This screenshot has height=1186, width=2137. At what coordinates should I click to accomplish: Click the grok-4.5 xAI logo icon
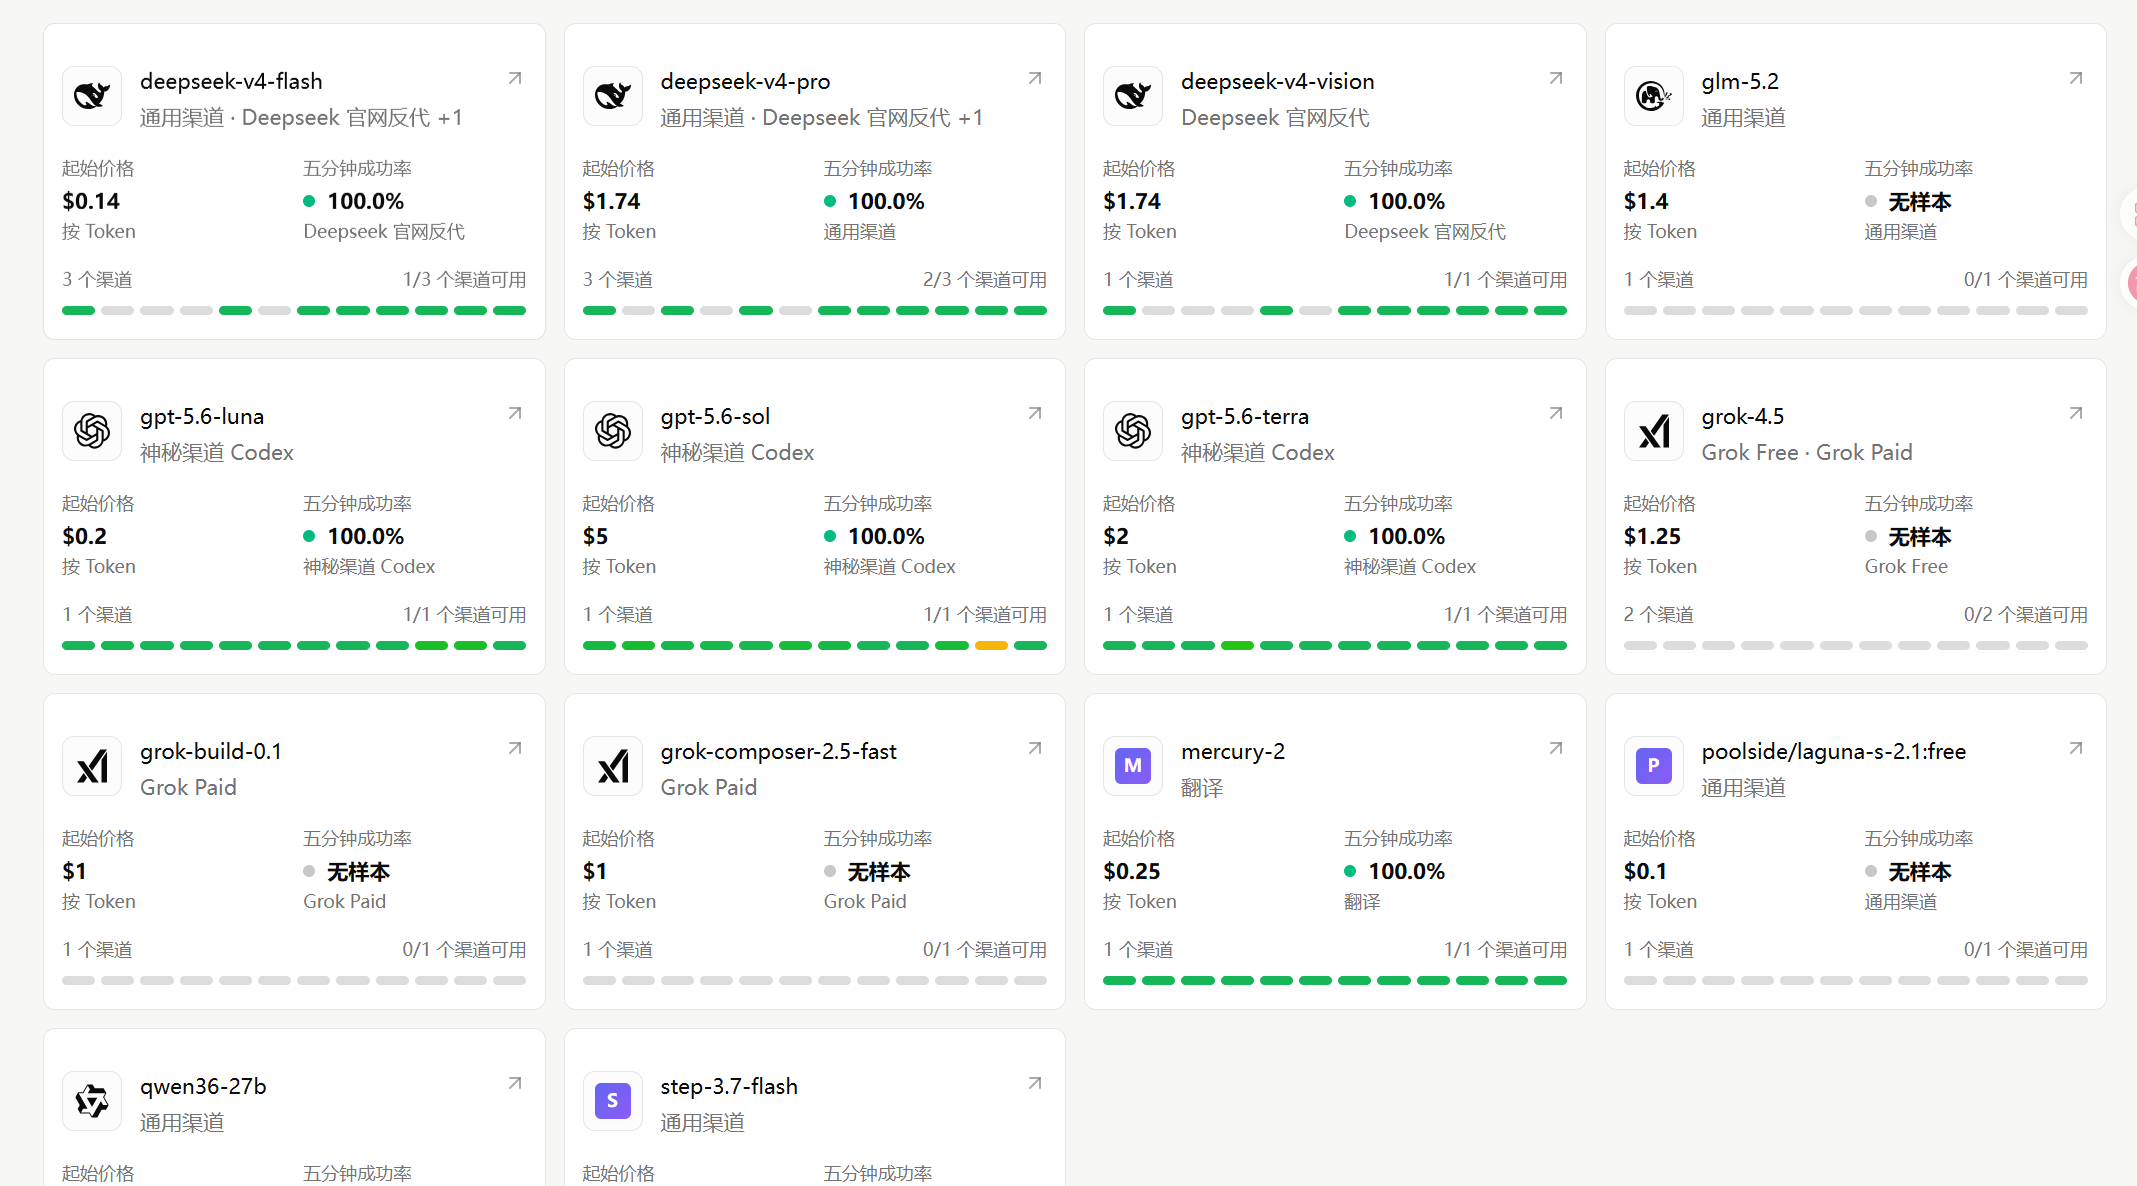point(1654,431)
